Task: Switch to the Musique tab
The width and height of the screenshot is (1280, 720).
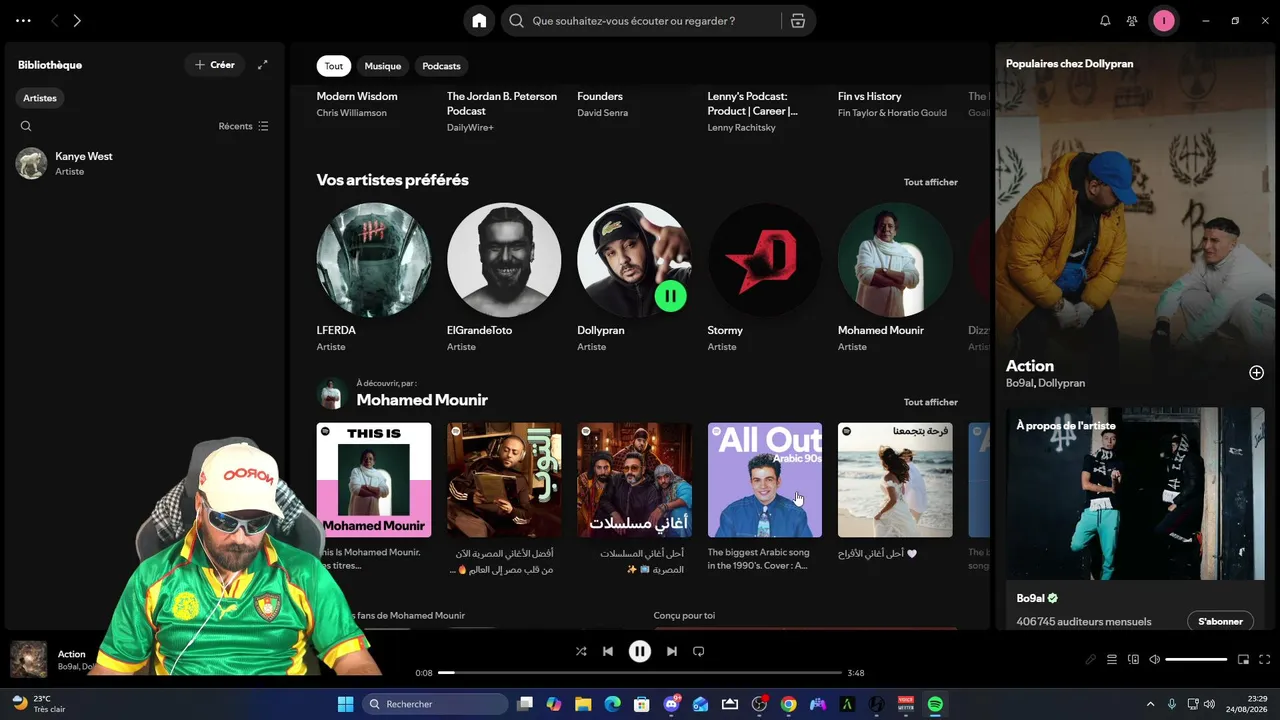Action: (383, 66)
